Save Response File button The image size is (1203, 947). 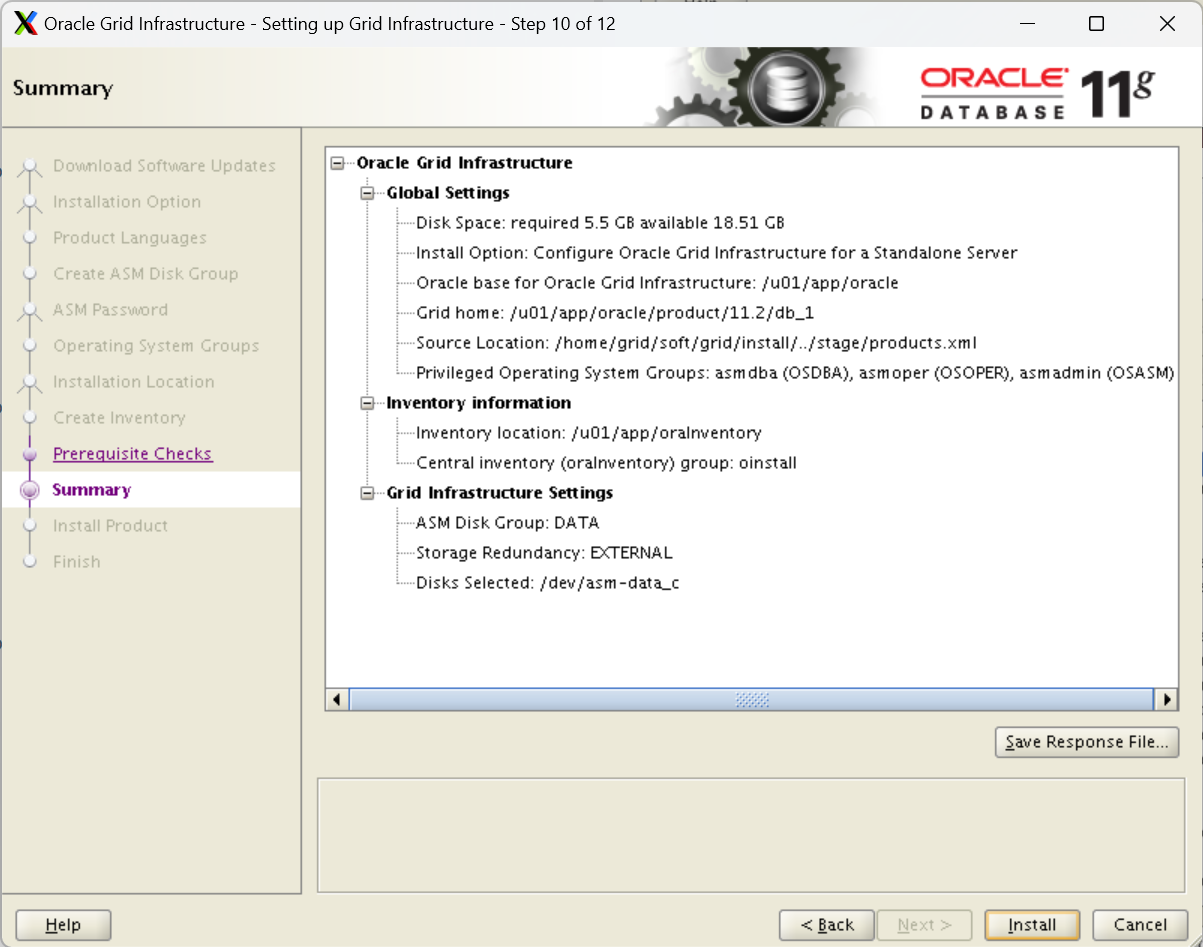[x=1087, y=742]
